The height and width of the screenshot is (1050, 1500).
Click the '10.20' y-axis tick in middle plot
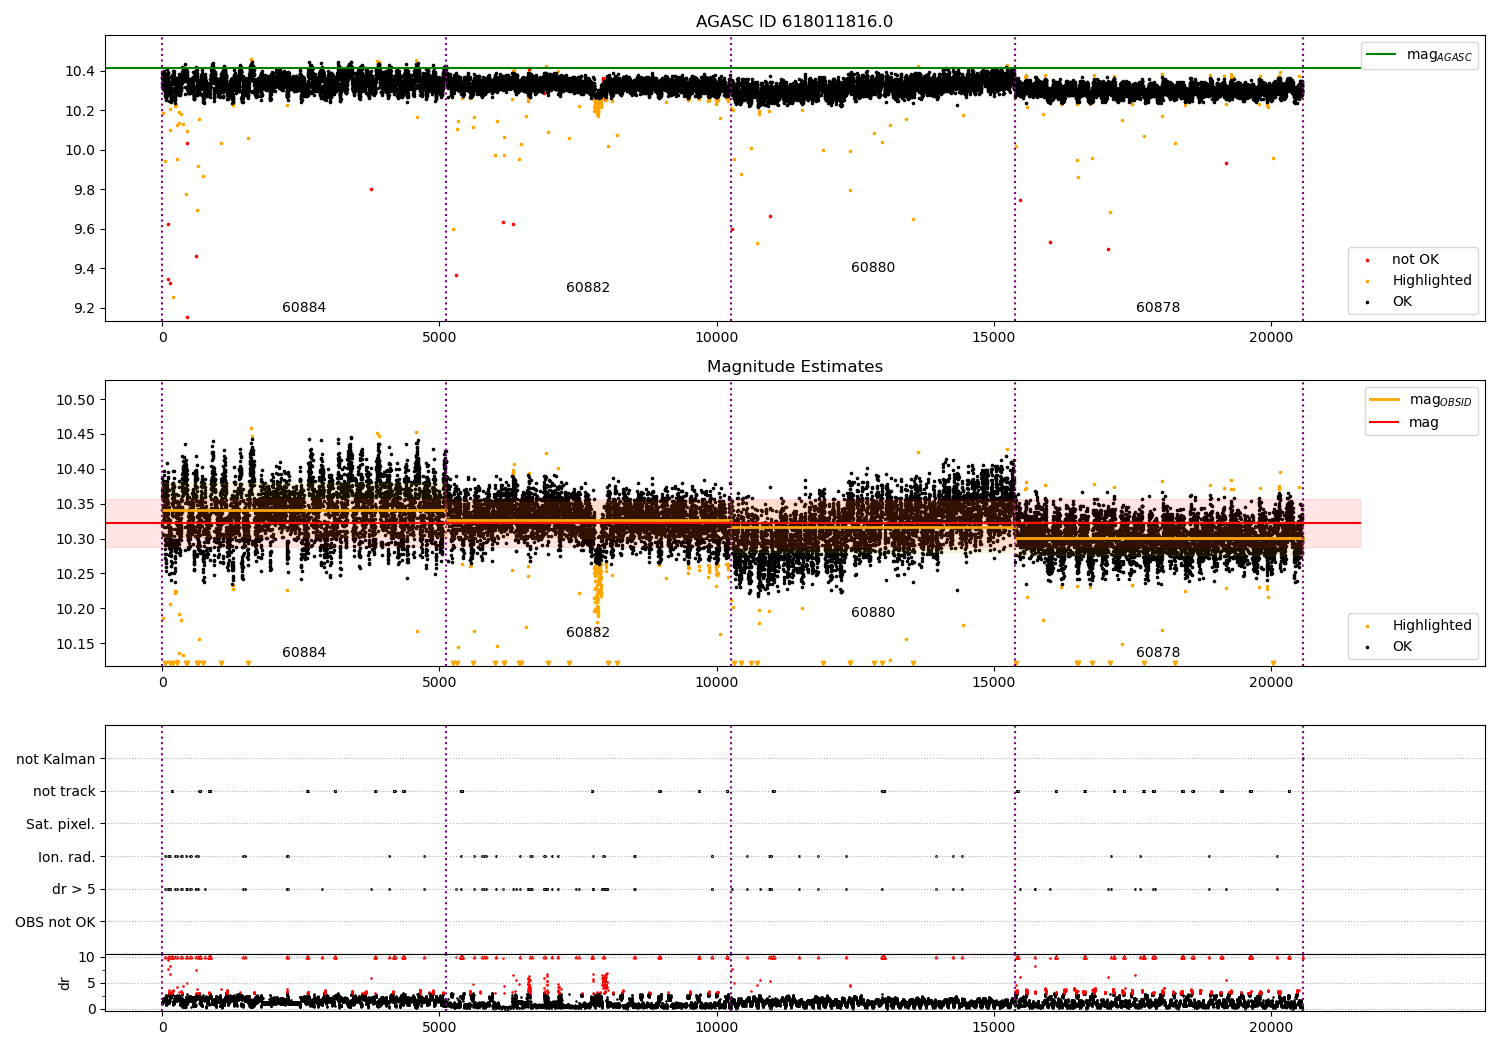pyautogui.click(x=76, y=609)
